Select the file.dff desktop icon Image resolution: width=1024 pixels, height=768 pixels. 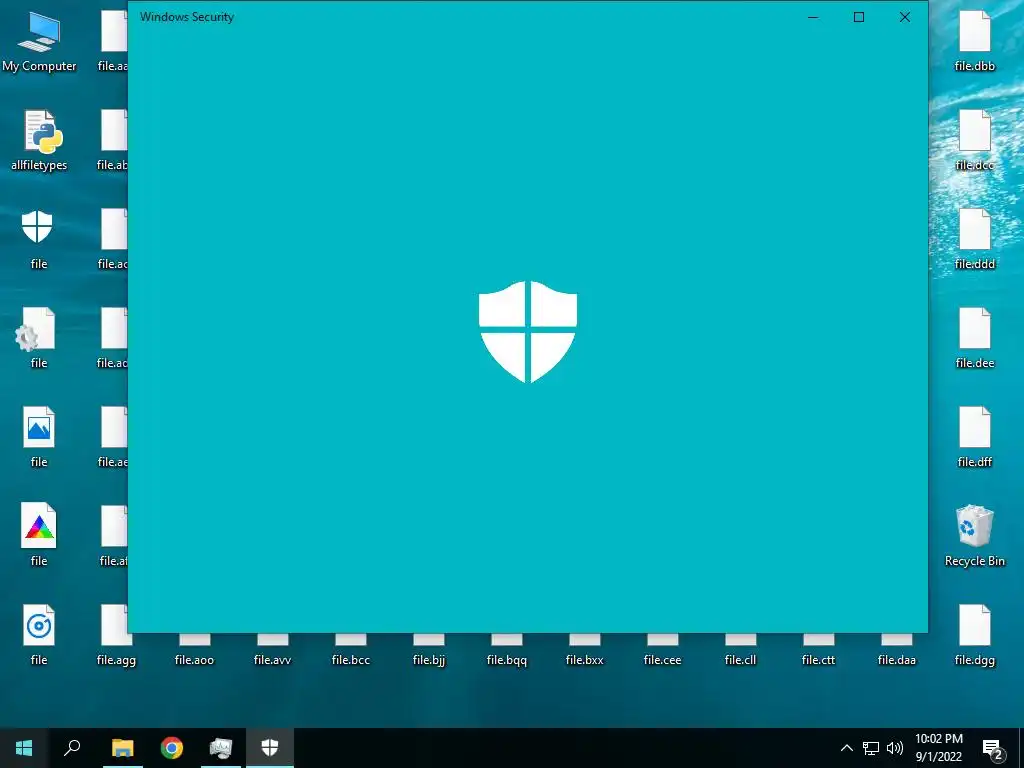click(x=974, y=437)
